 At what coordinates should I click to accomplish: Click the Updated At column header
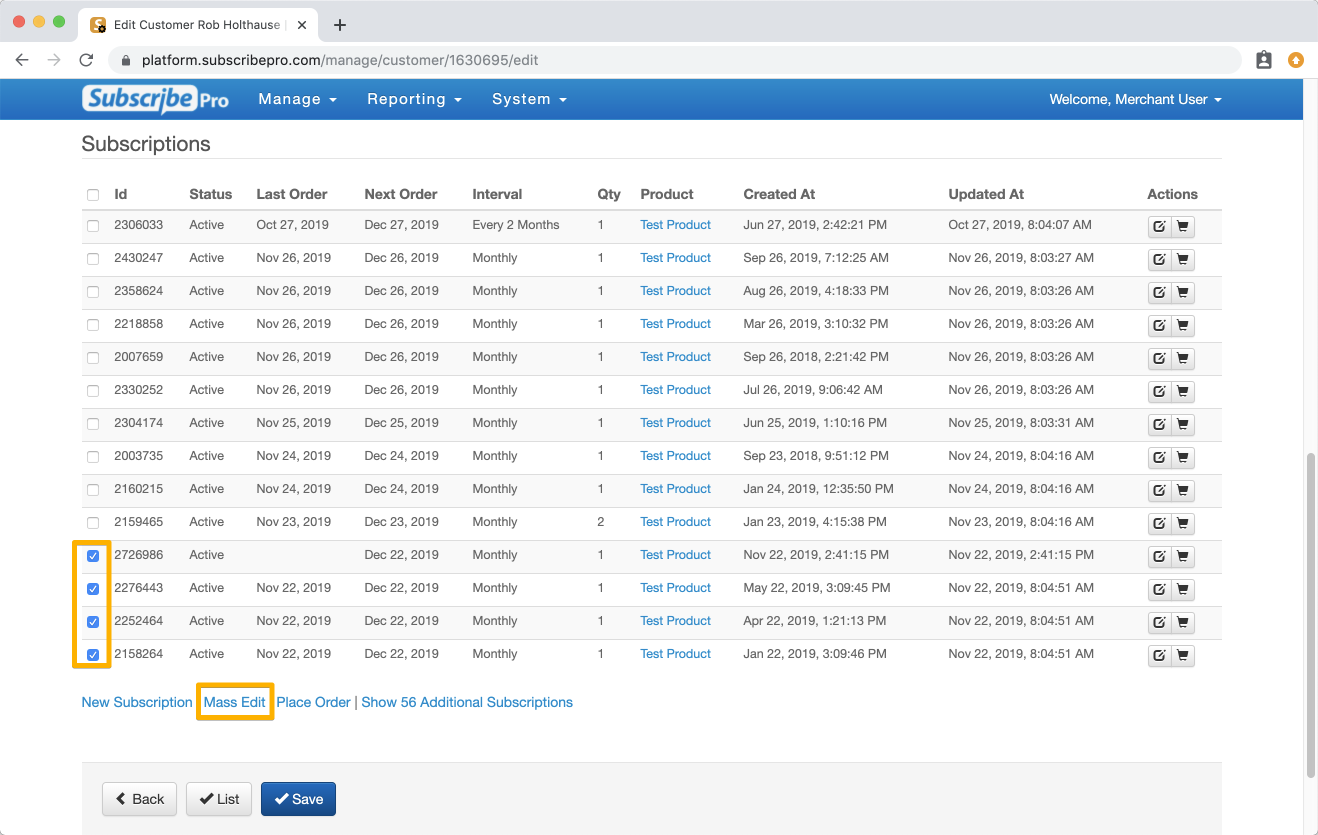point(986,194)
